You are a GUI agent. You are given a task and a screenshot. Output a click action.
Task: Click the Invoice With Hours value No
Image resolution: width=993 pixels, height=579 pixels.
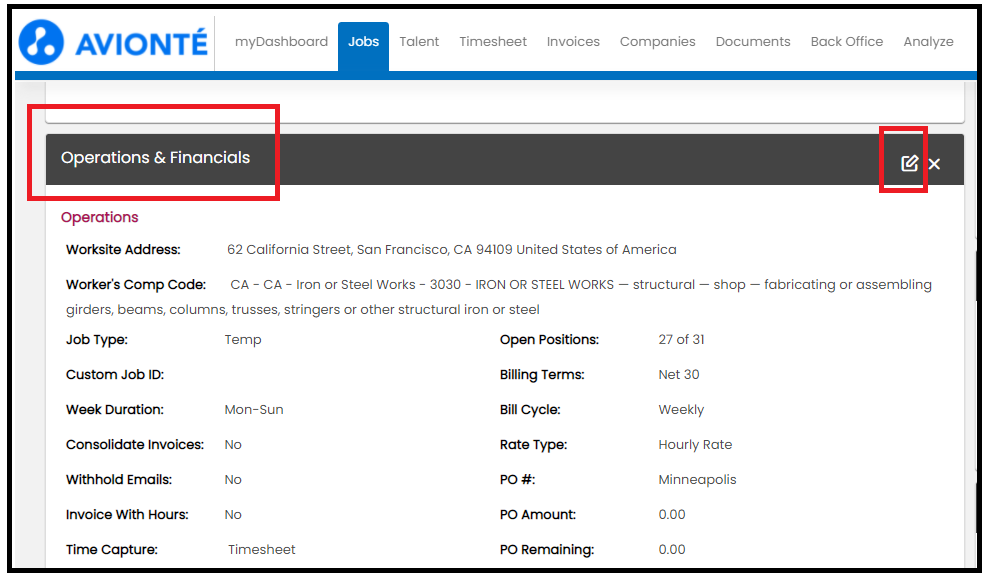[233, 514]
